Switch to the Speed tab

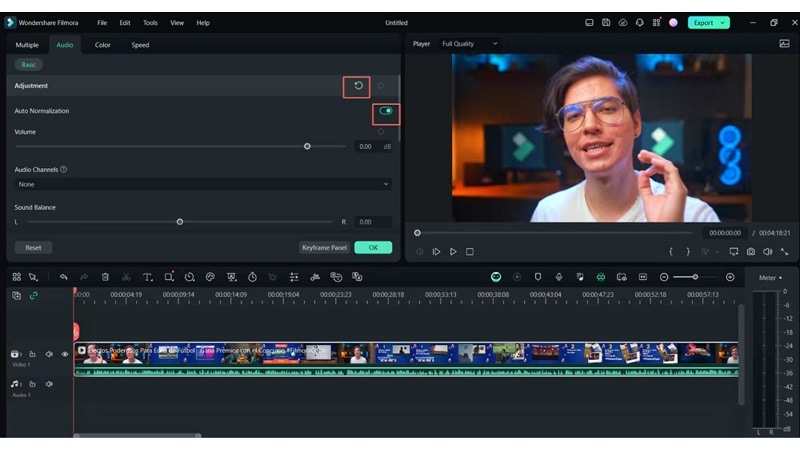tap(140, 45)
